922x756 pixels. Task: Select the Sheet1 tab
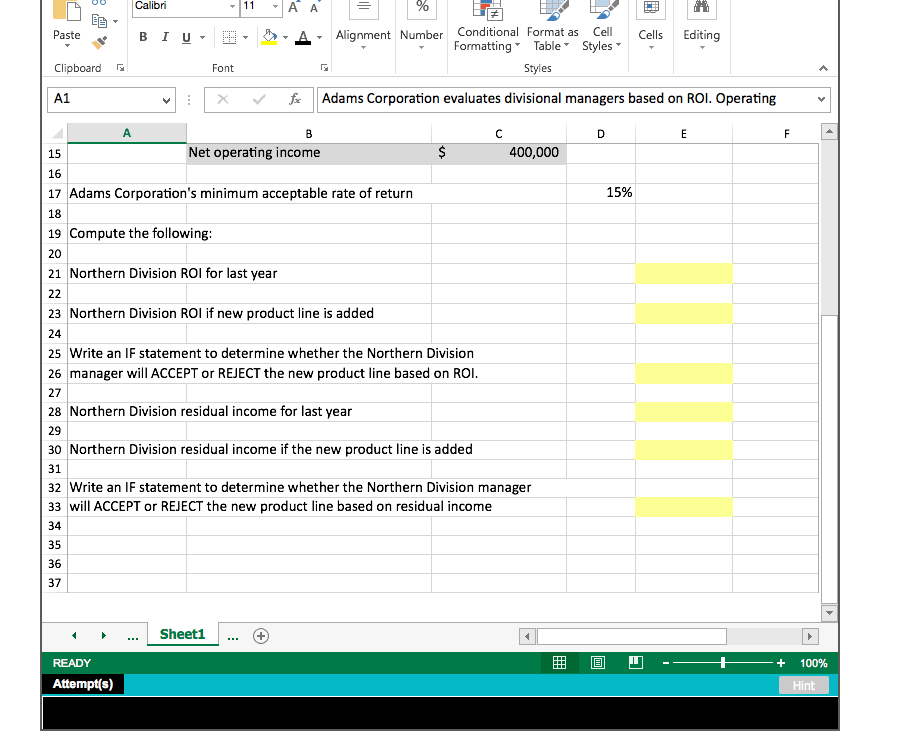click(x=182, y=633)
